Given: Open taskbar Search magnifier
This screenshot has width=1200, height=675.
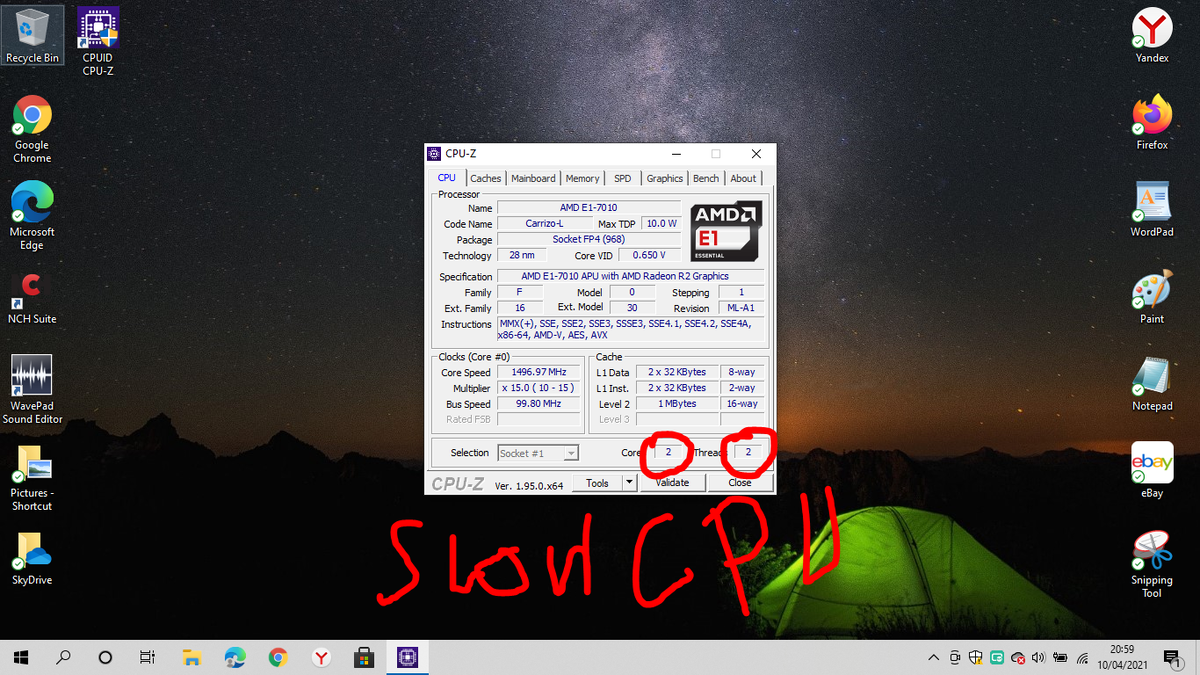Looking at the screenshot, I should point(63,657).
